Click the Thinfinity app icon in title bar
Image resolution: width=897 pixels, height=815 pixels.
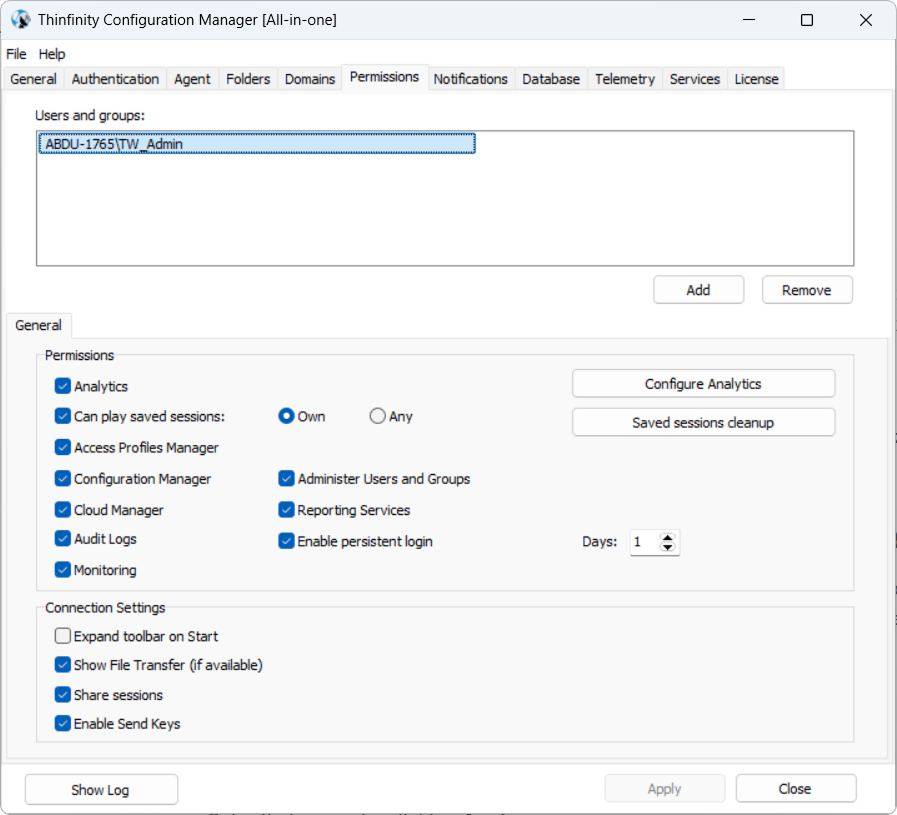click(x=20, y=20)
